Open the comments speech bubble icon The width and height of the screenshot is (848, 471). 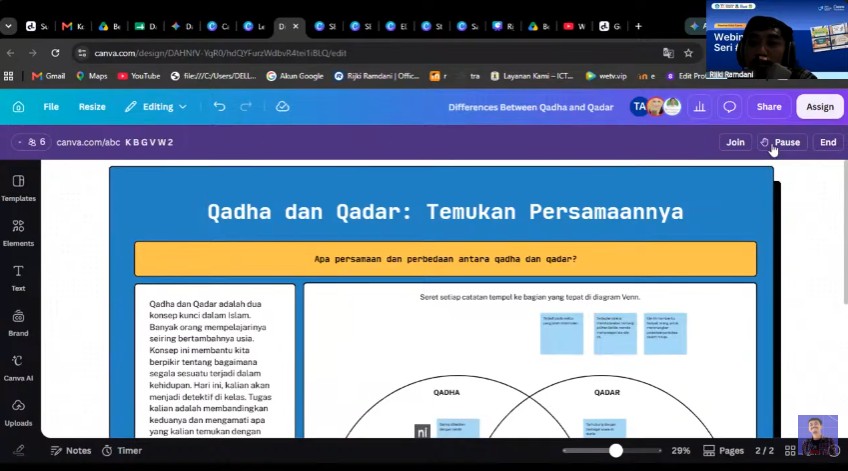click(730, 107)
